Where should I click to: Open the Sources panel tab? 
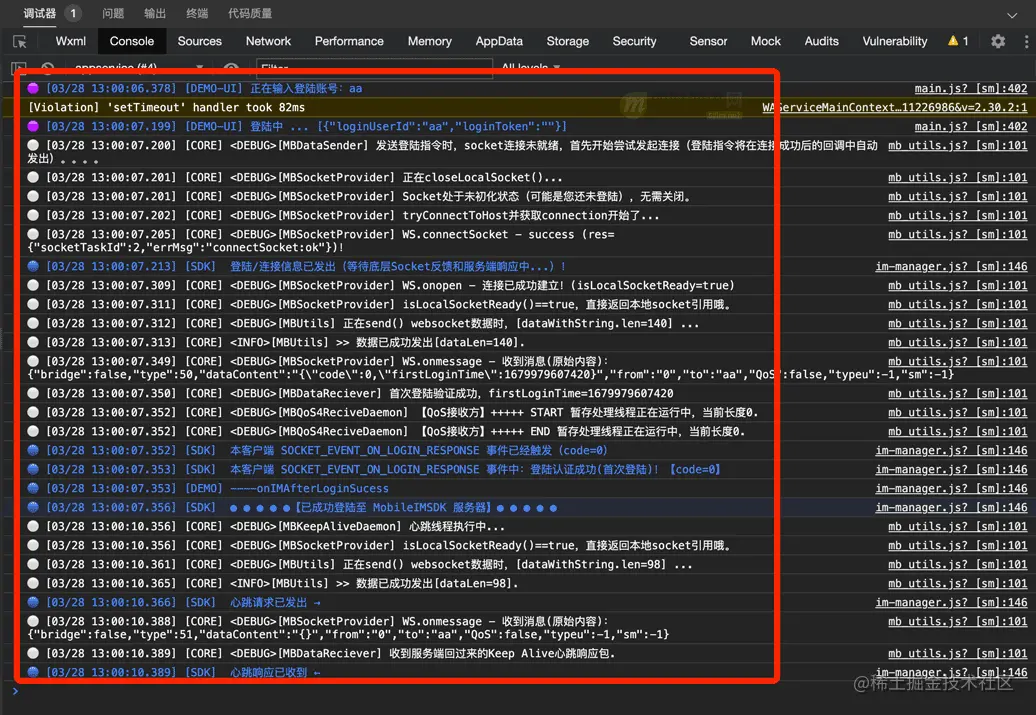coord(200,41)
